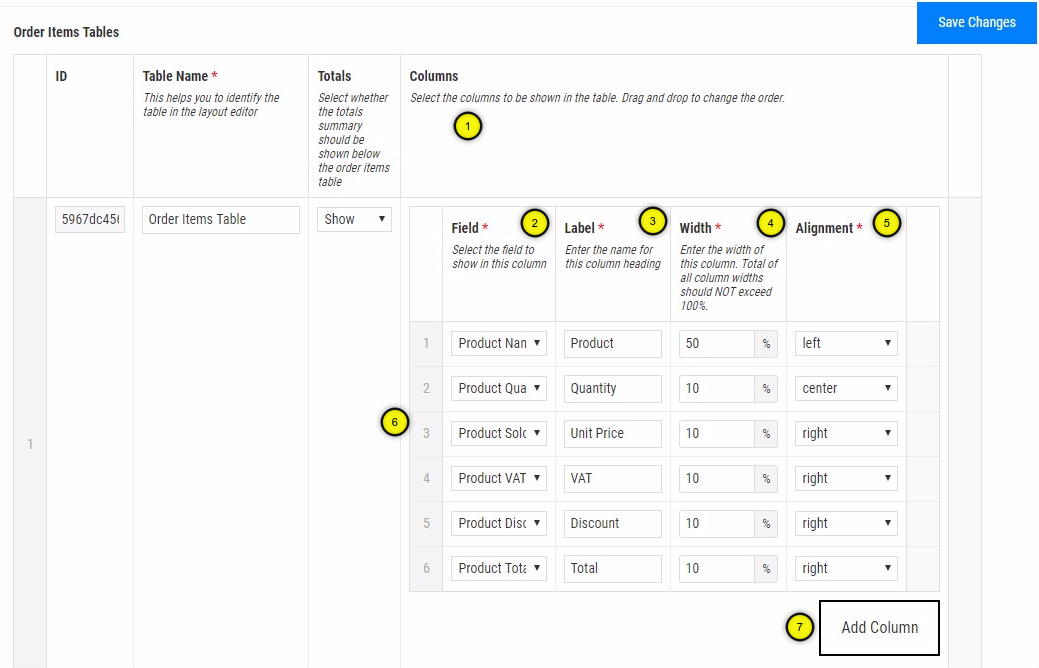Click the width field containing 50
Viewport: 1039px width, 668px height.
(x=716, y=343)
